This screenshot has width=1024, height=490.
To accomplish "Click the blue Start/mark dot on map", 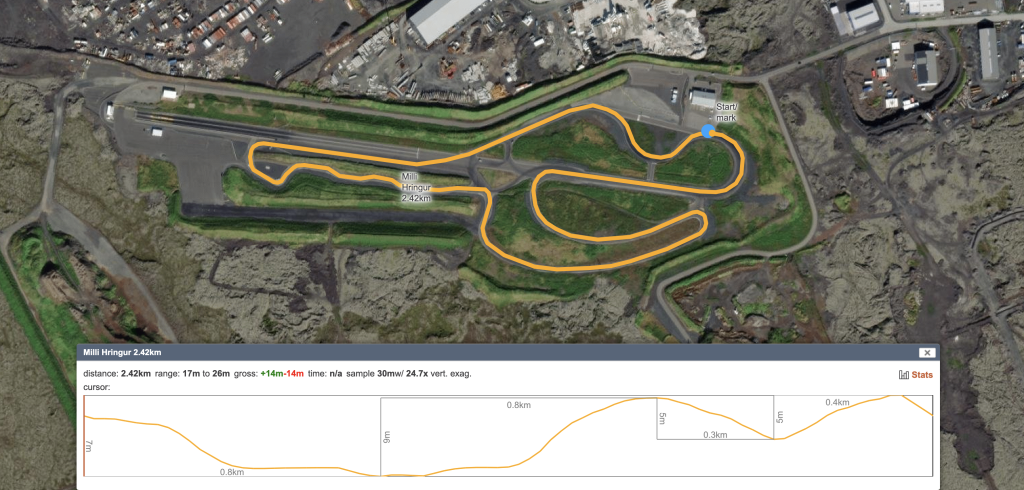I will coord(707,132).
